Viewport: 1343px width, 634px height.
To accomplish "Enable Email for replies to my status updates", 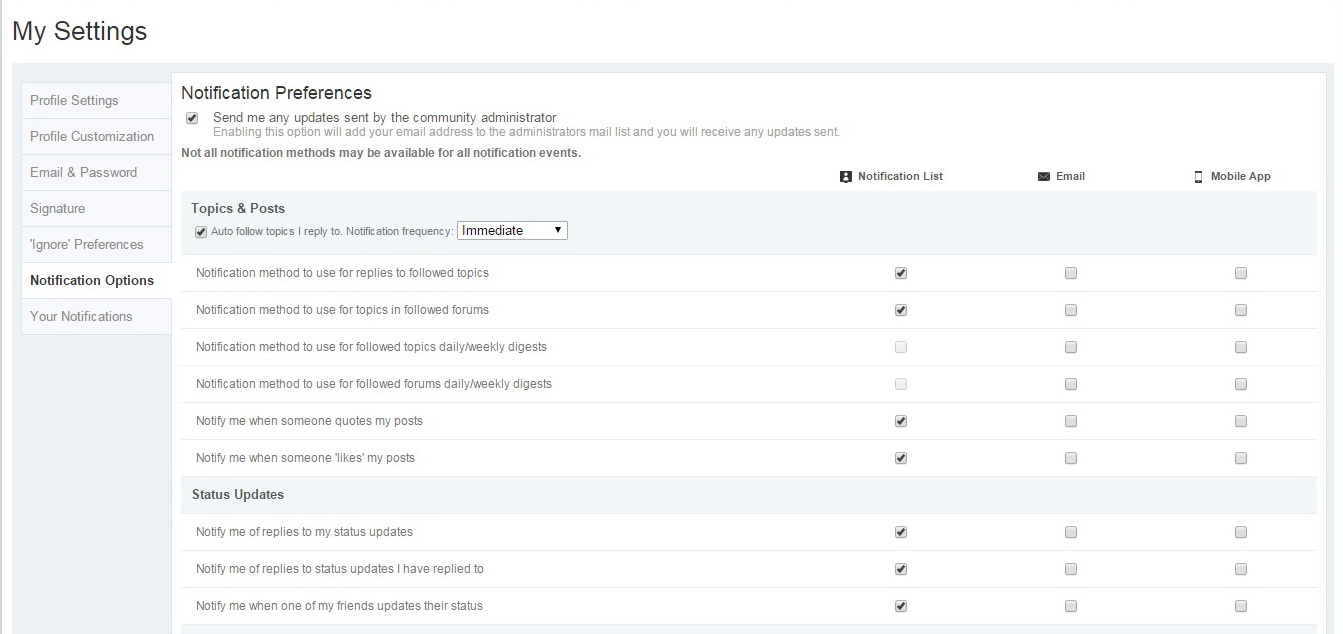I will (x=1071, y=532).
